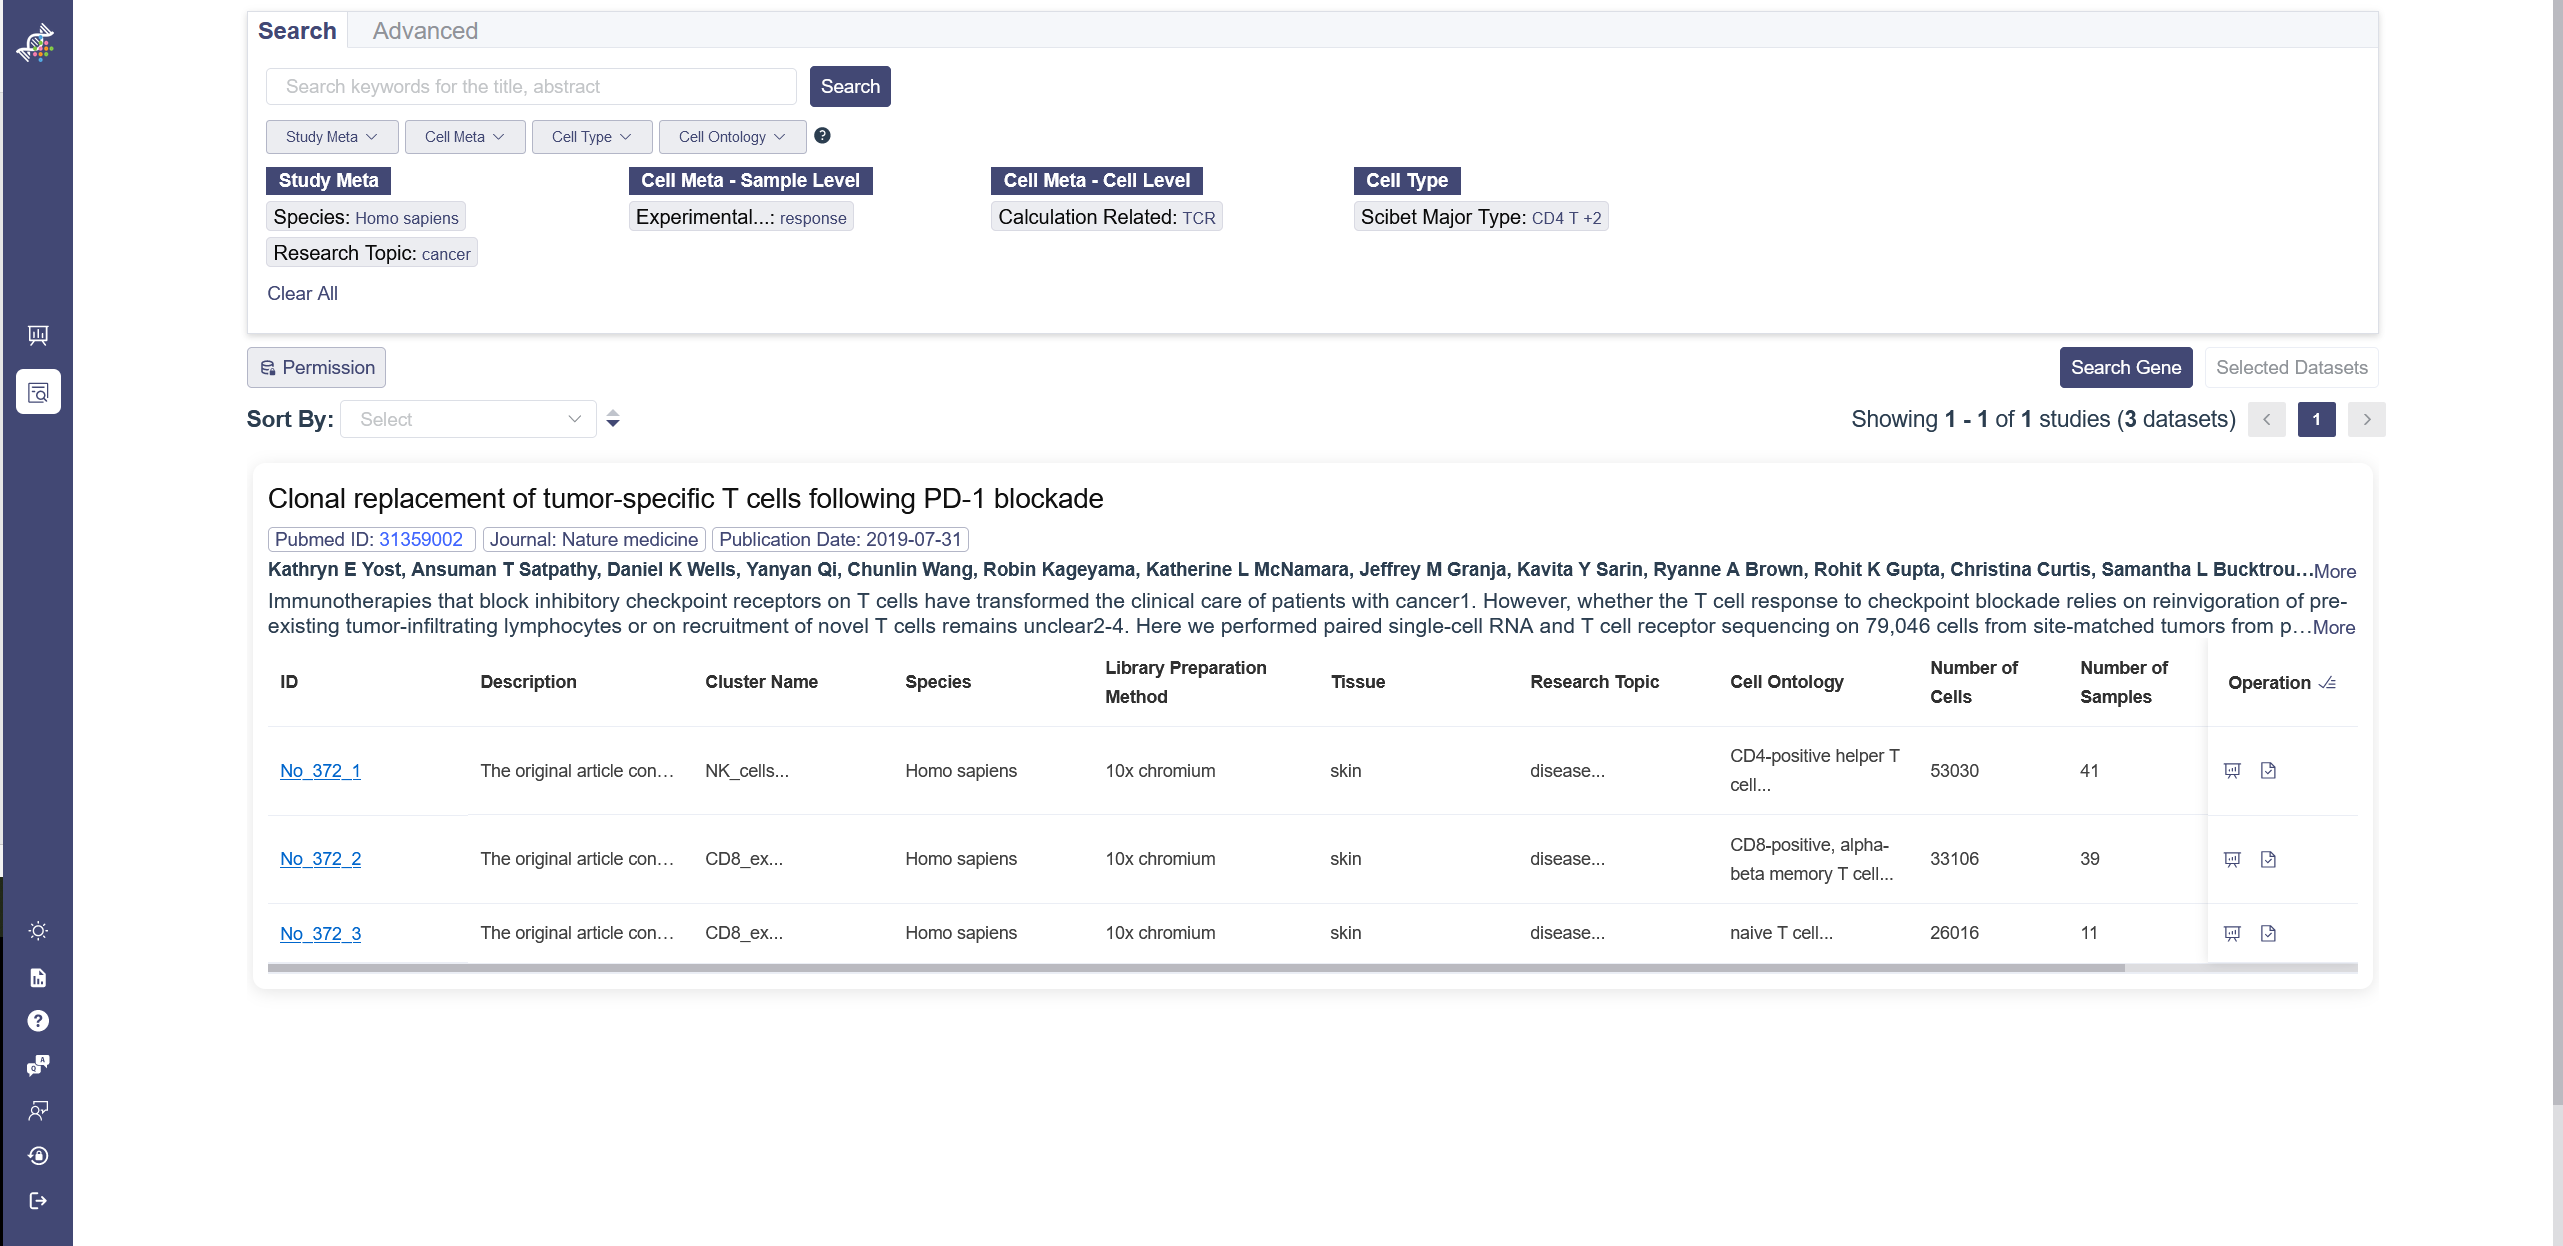This screenshot has width=2563, height=1246.
Task: Click the keyword search input field
Action: pos(531,87)
